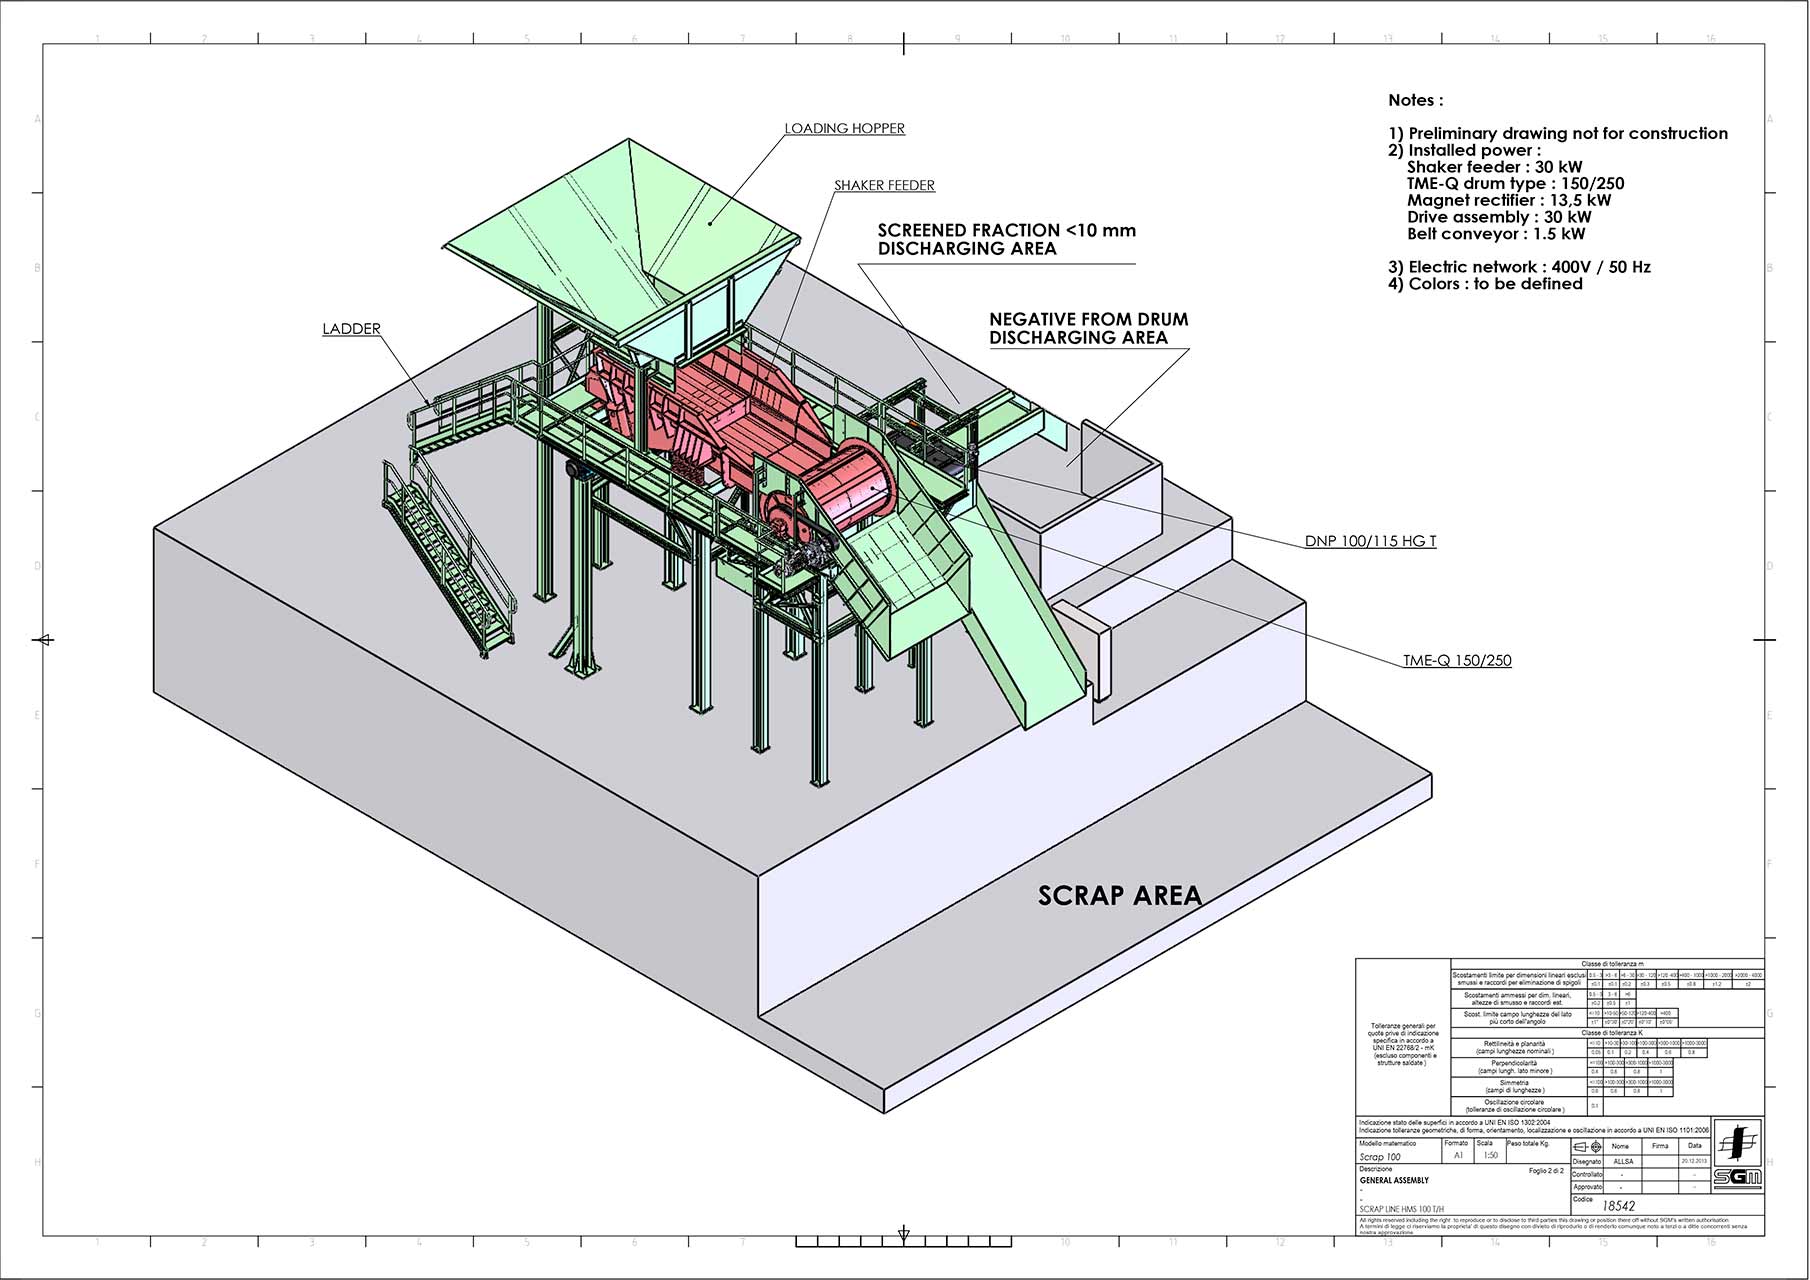Viewport: 1810px width, 1280px height.
Task: Click the 'LOADING HOPPER' label
Action: tap(844, 128)
